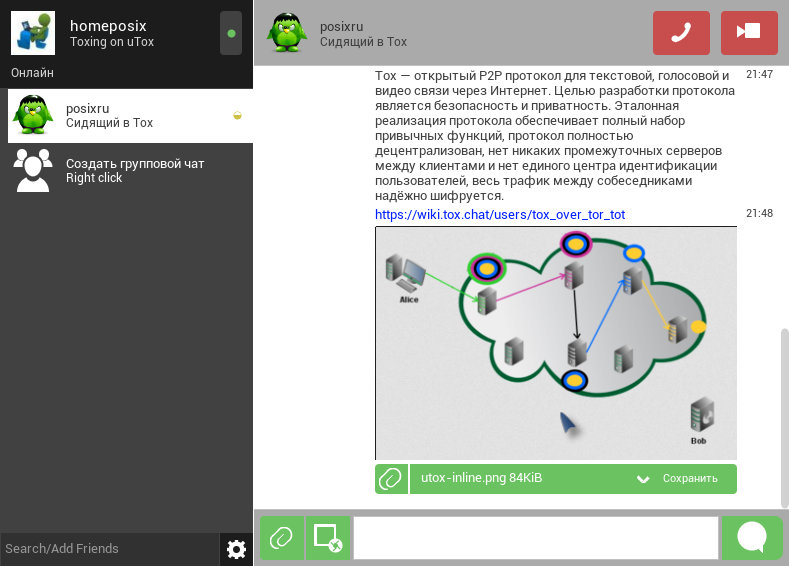789x566 pixels.
Task: Click Сохранить to save utox-inline.png
Action: pos(690,478)
